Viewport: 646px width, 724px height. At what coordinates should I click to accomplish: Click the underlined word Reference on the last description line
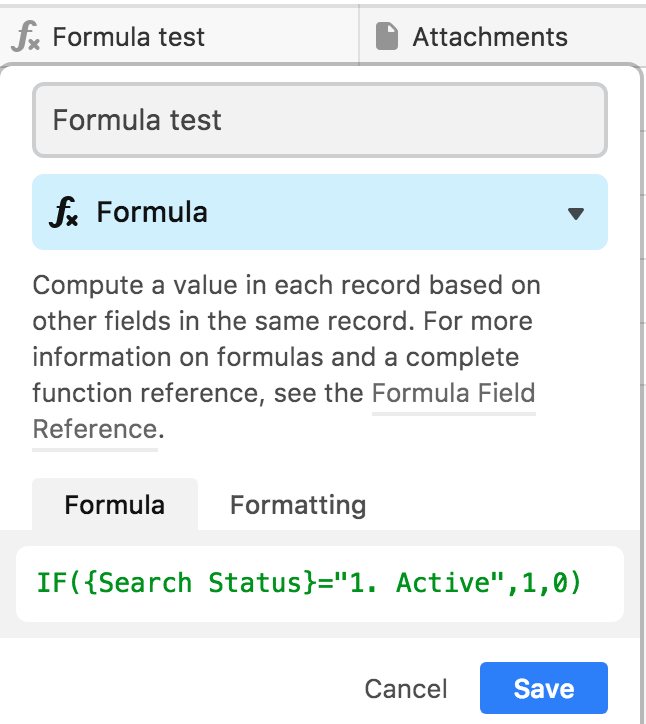pos(95,429)
